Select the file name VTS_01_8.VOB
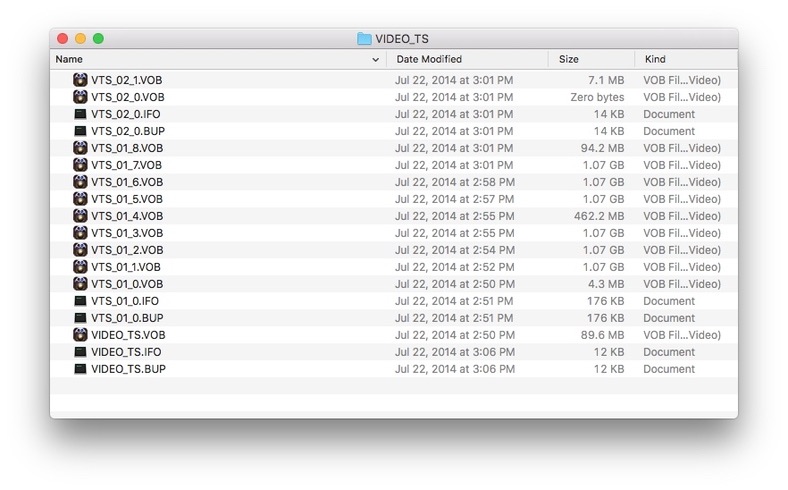Image resolution: width=788 pixels, height=490 pixels. (x=127, y=148)
